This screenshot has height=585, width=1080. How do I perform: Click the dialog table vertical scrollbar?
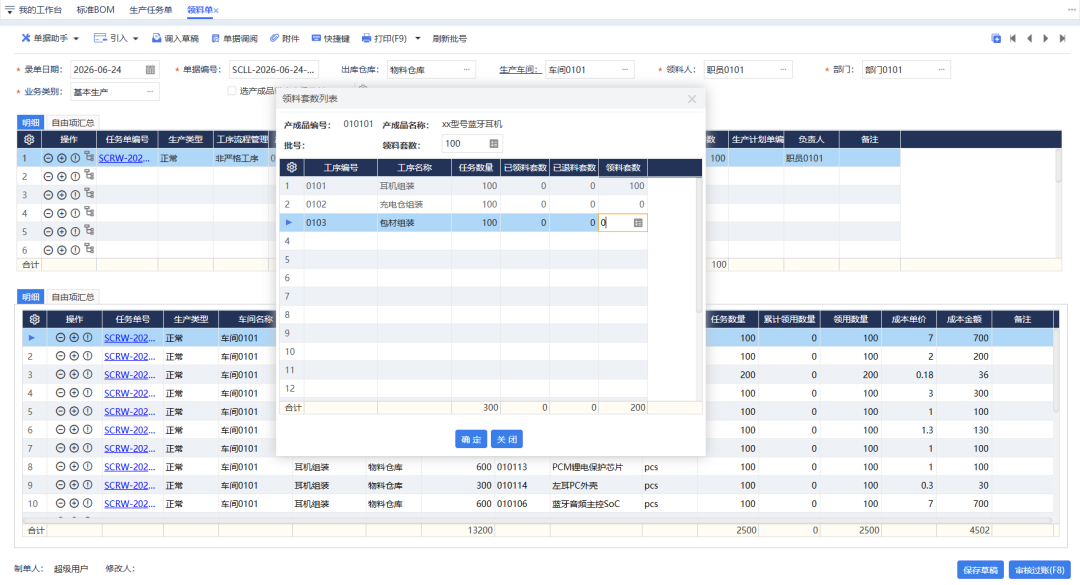(698, 245)
